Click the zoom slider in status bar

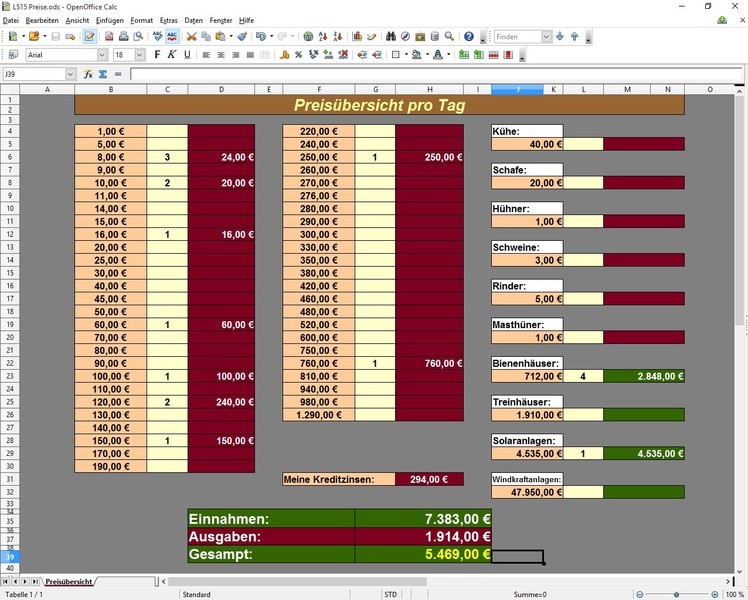(x=677, y=594)
